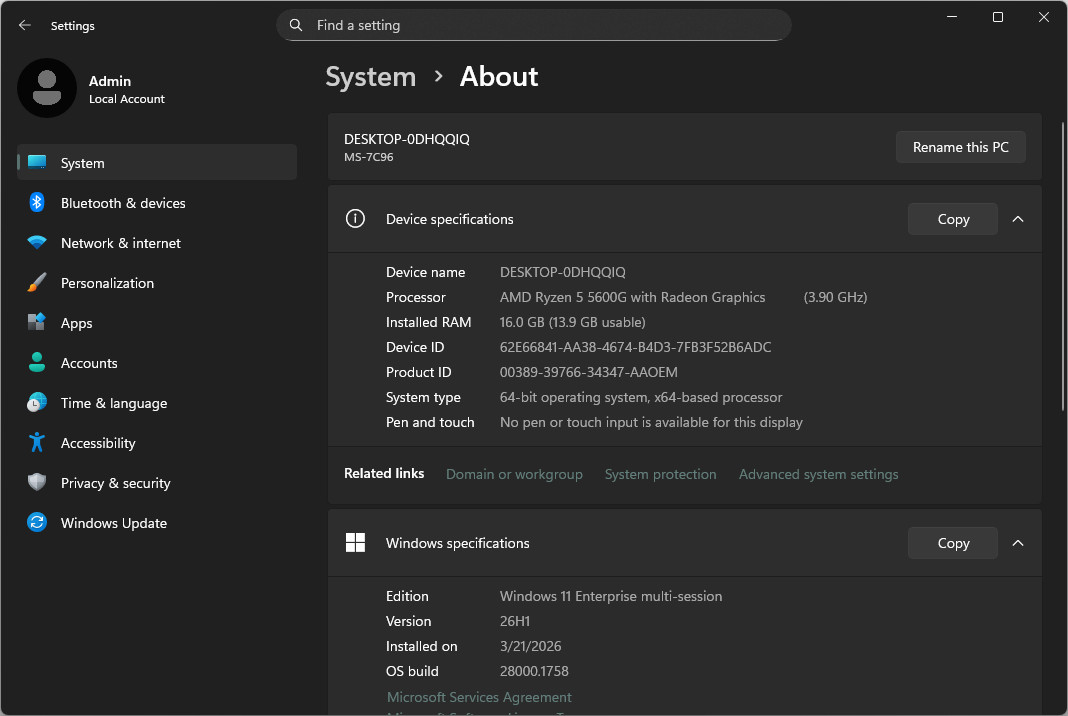
Task: Open Microsoft Services Agreement link
Action: 479,697
